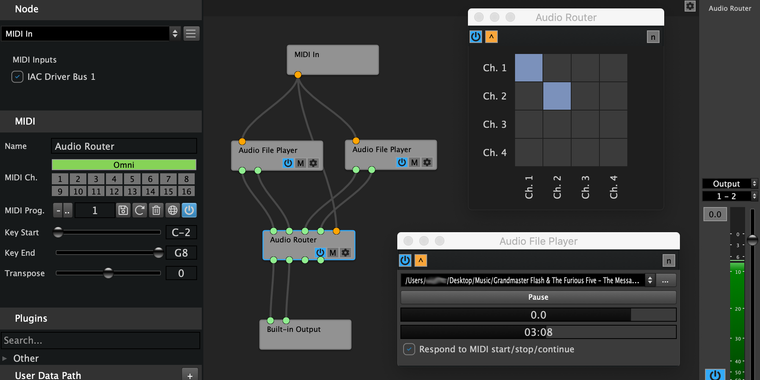Screen dimensions: 760x380
Task: Bypass the right Audio File Player node
Action: (402, 162)
